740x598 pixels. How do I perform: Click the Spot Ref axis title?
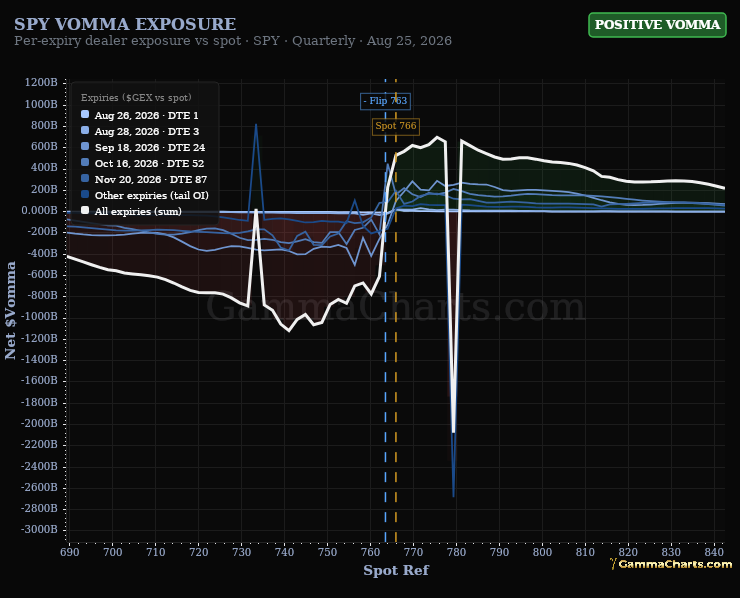pos(396,570)
